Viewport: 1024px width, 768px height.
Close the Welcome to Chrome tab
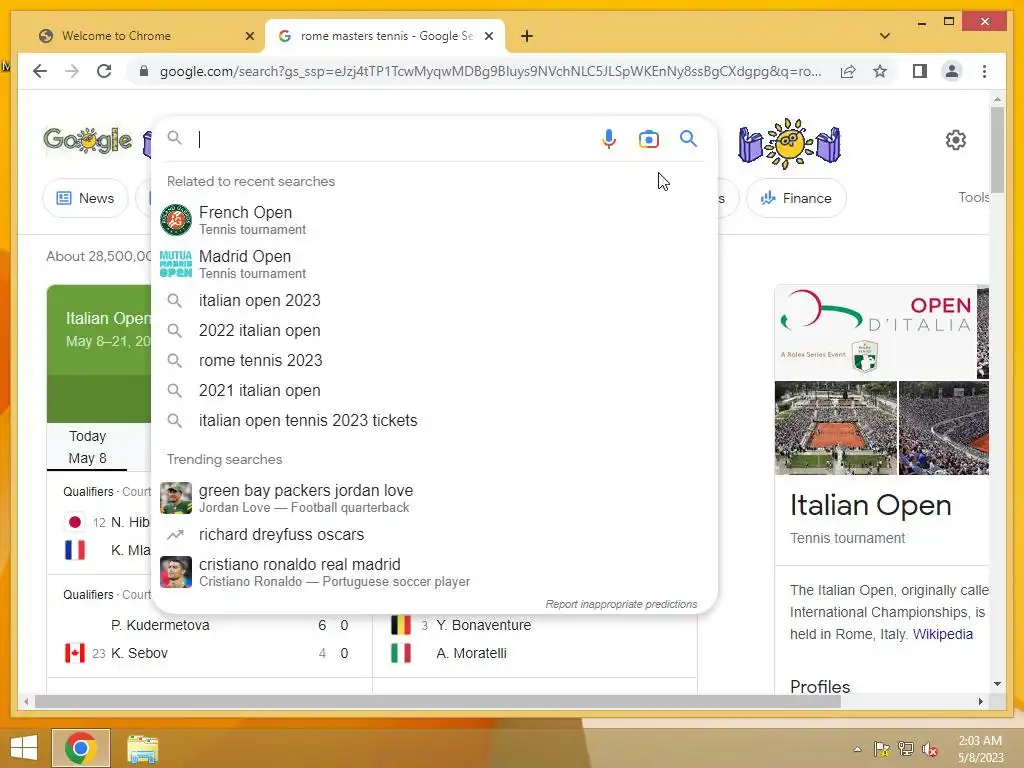click(x=249, y=36)
